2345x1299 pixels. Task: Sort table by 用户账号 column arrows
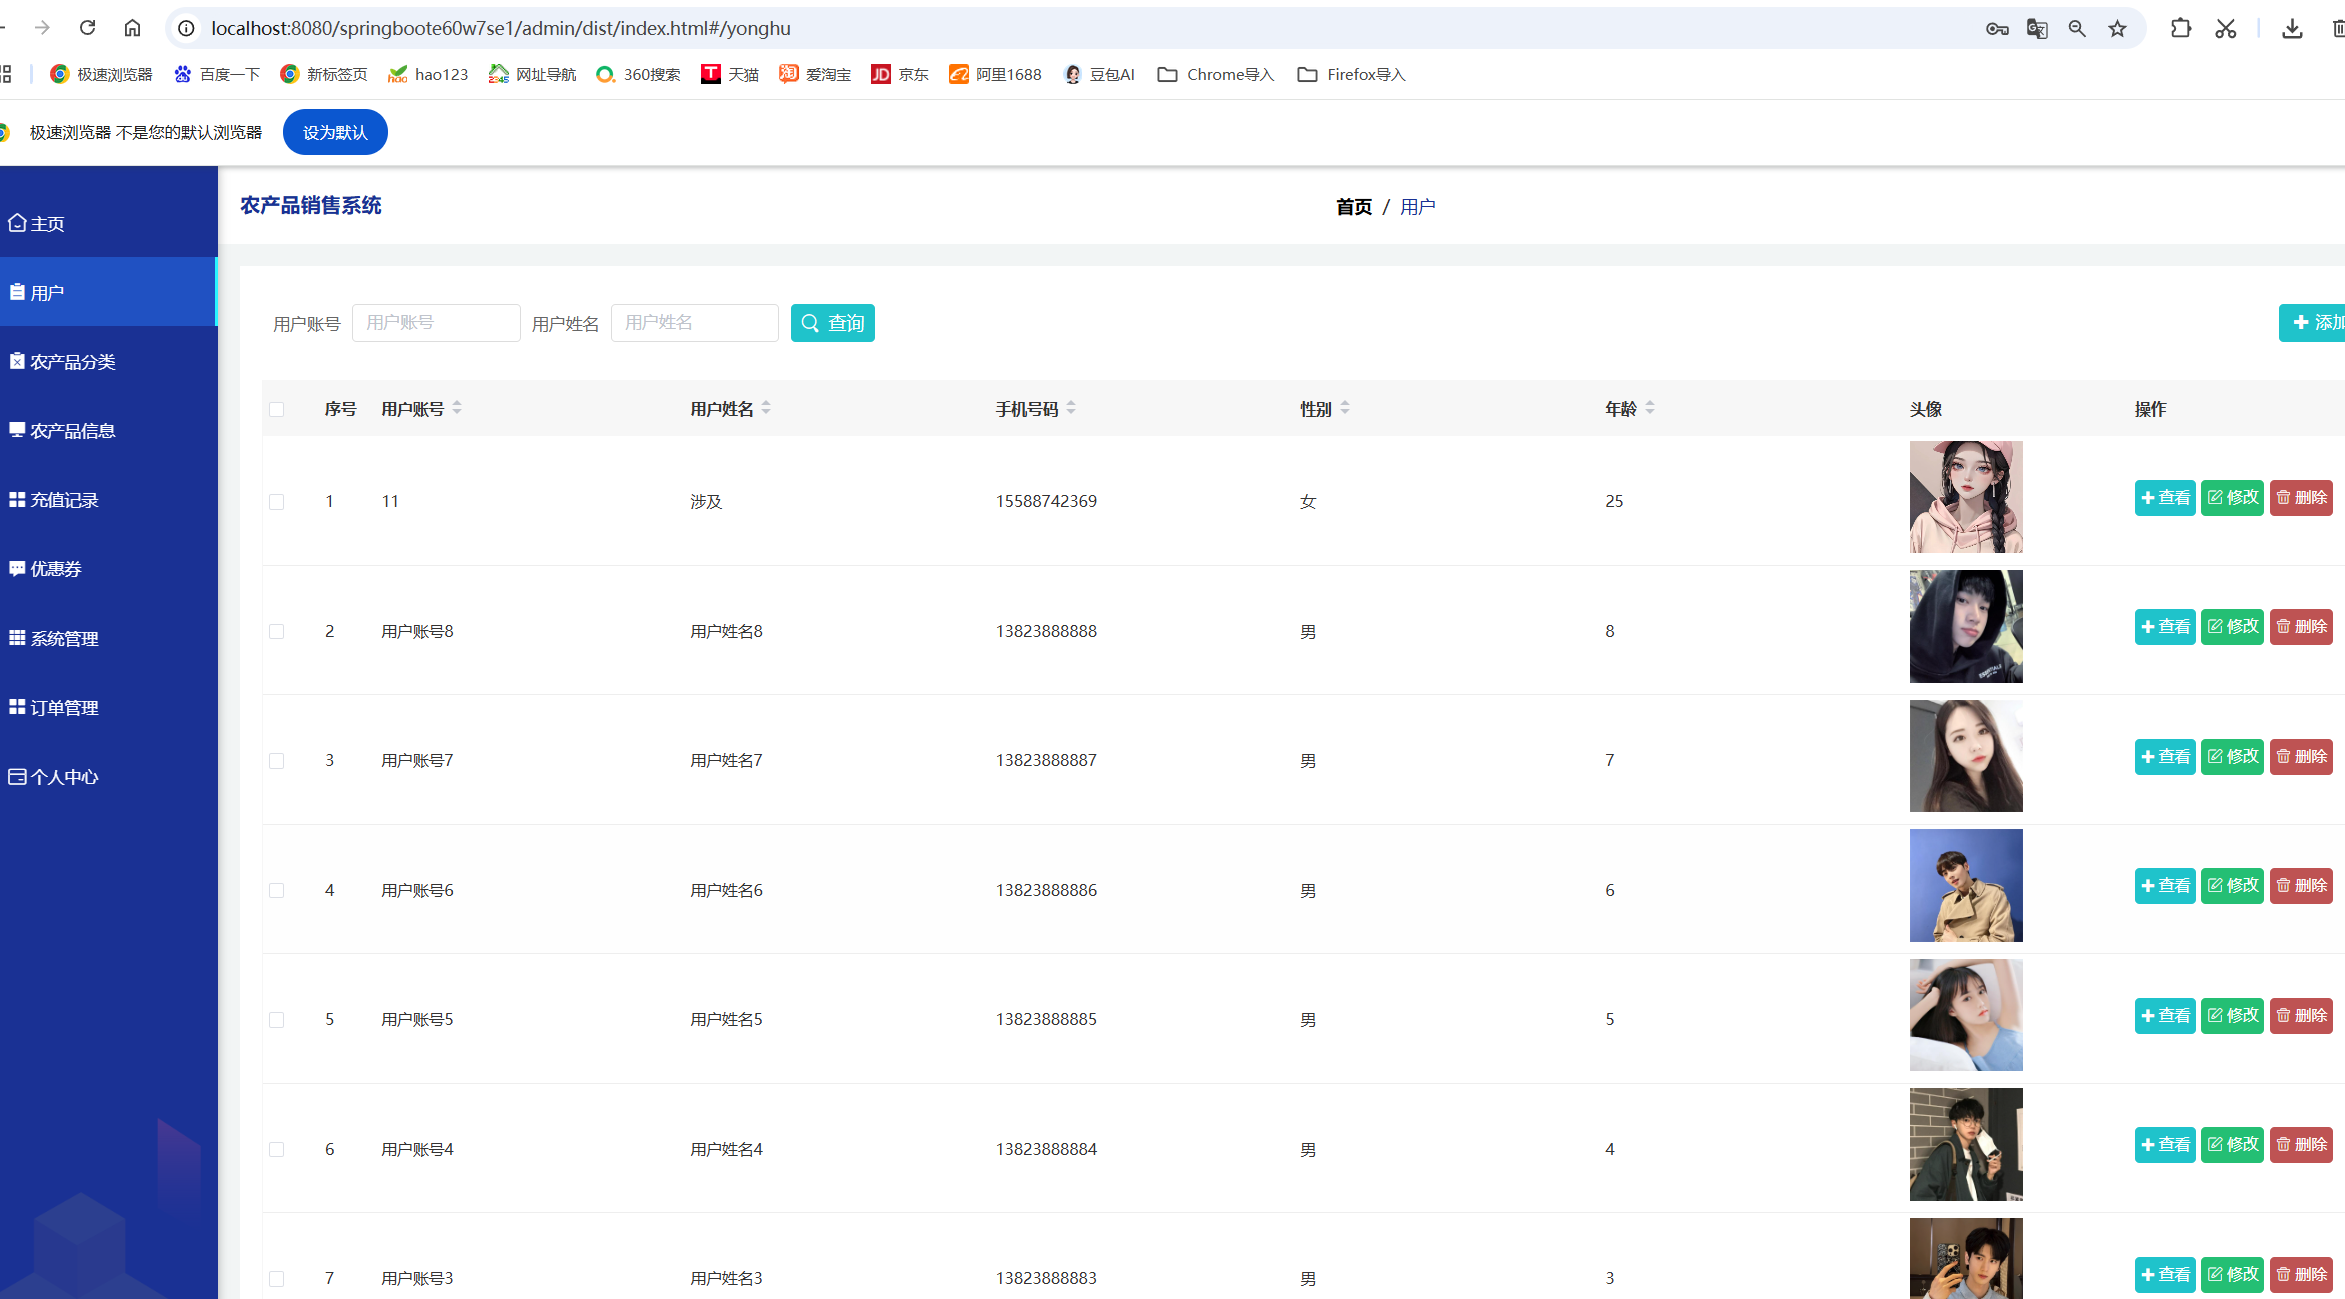click(x=457, y=408)
